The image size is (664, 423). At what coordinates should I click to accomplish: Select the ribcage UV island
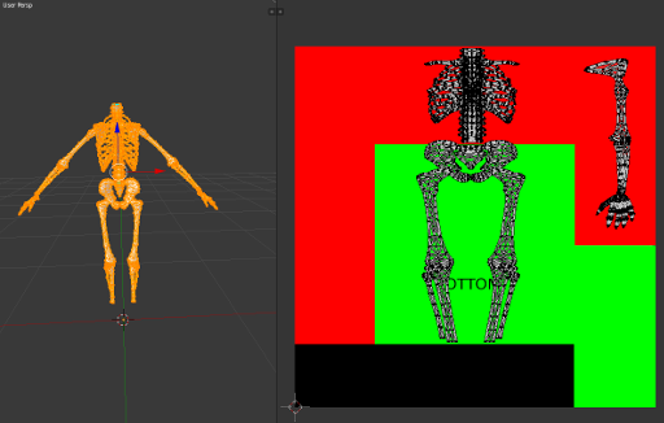point(472,96)
